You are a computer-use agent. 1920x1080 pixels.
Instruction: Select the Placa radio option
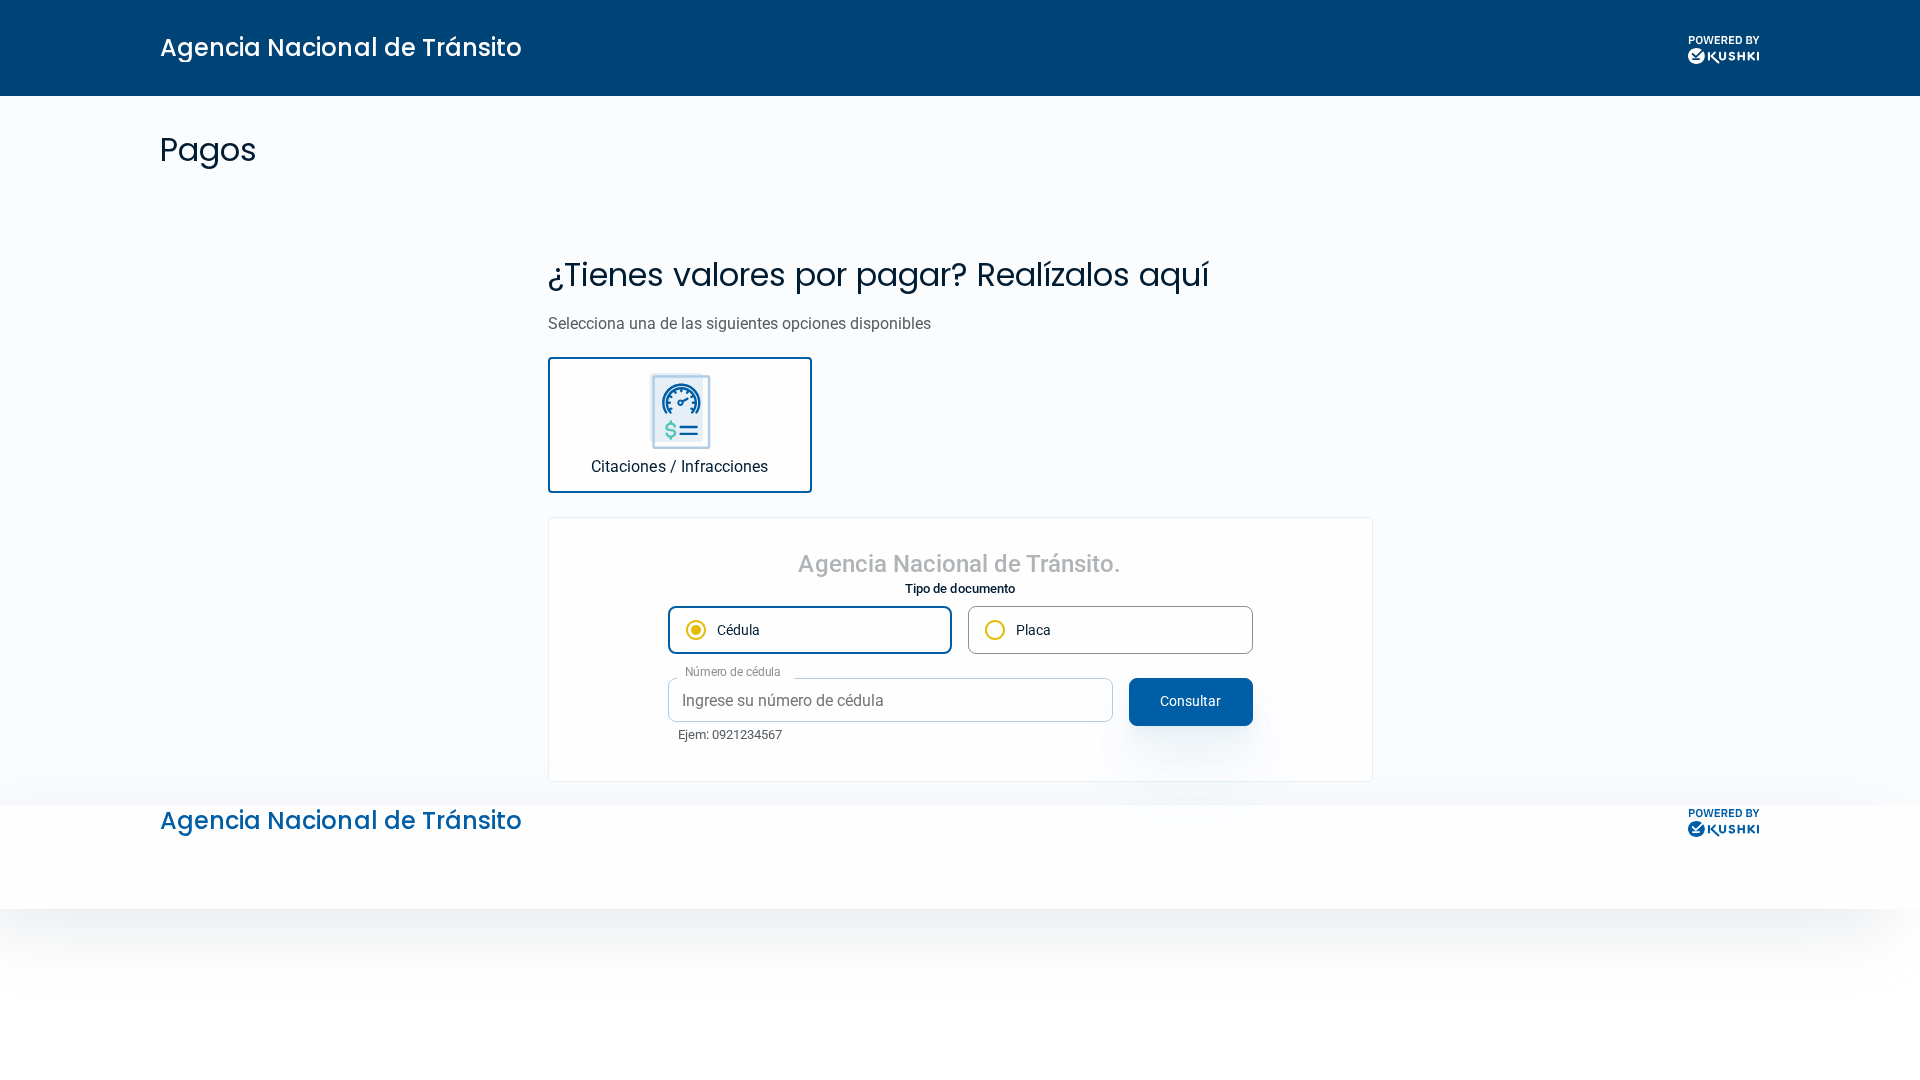point(1110,630)
